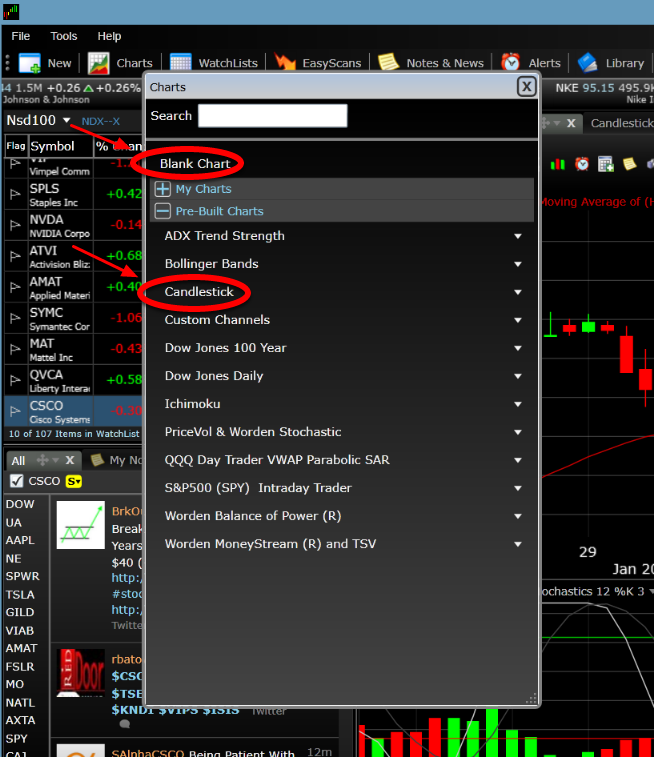Close the All news tab with X
Image resolution: width=654 pixels, height=757 pixels.
tap(70, 460)
